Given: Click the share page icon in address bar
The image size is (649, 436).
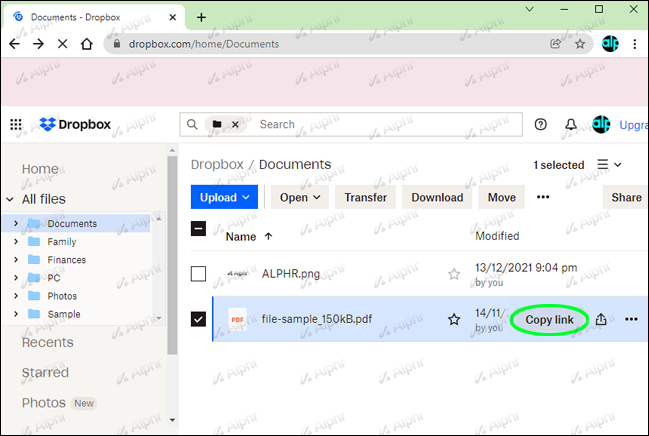Looking at the screenshot, I should 555,44.
